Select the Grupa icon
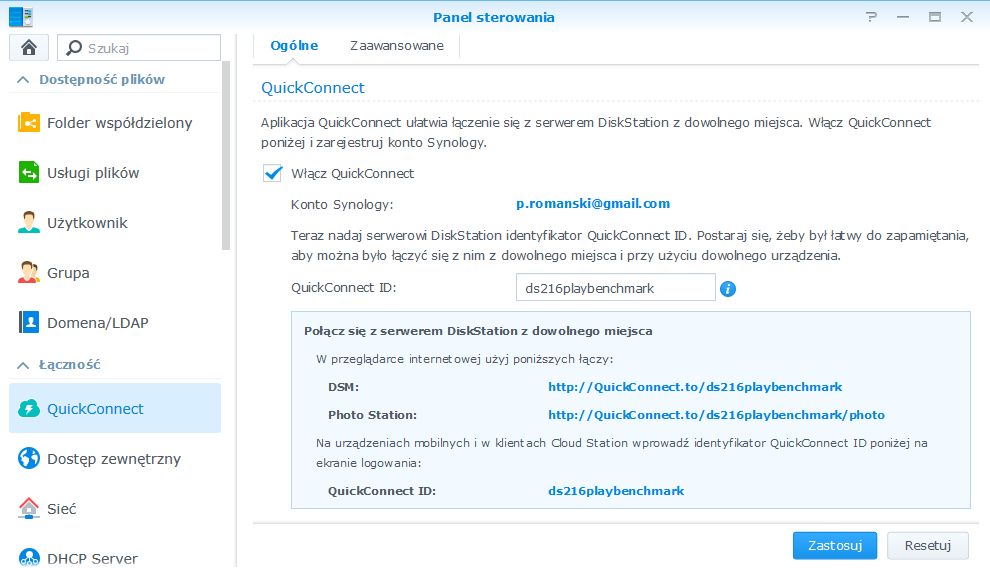 (x=29, y=272)
